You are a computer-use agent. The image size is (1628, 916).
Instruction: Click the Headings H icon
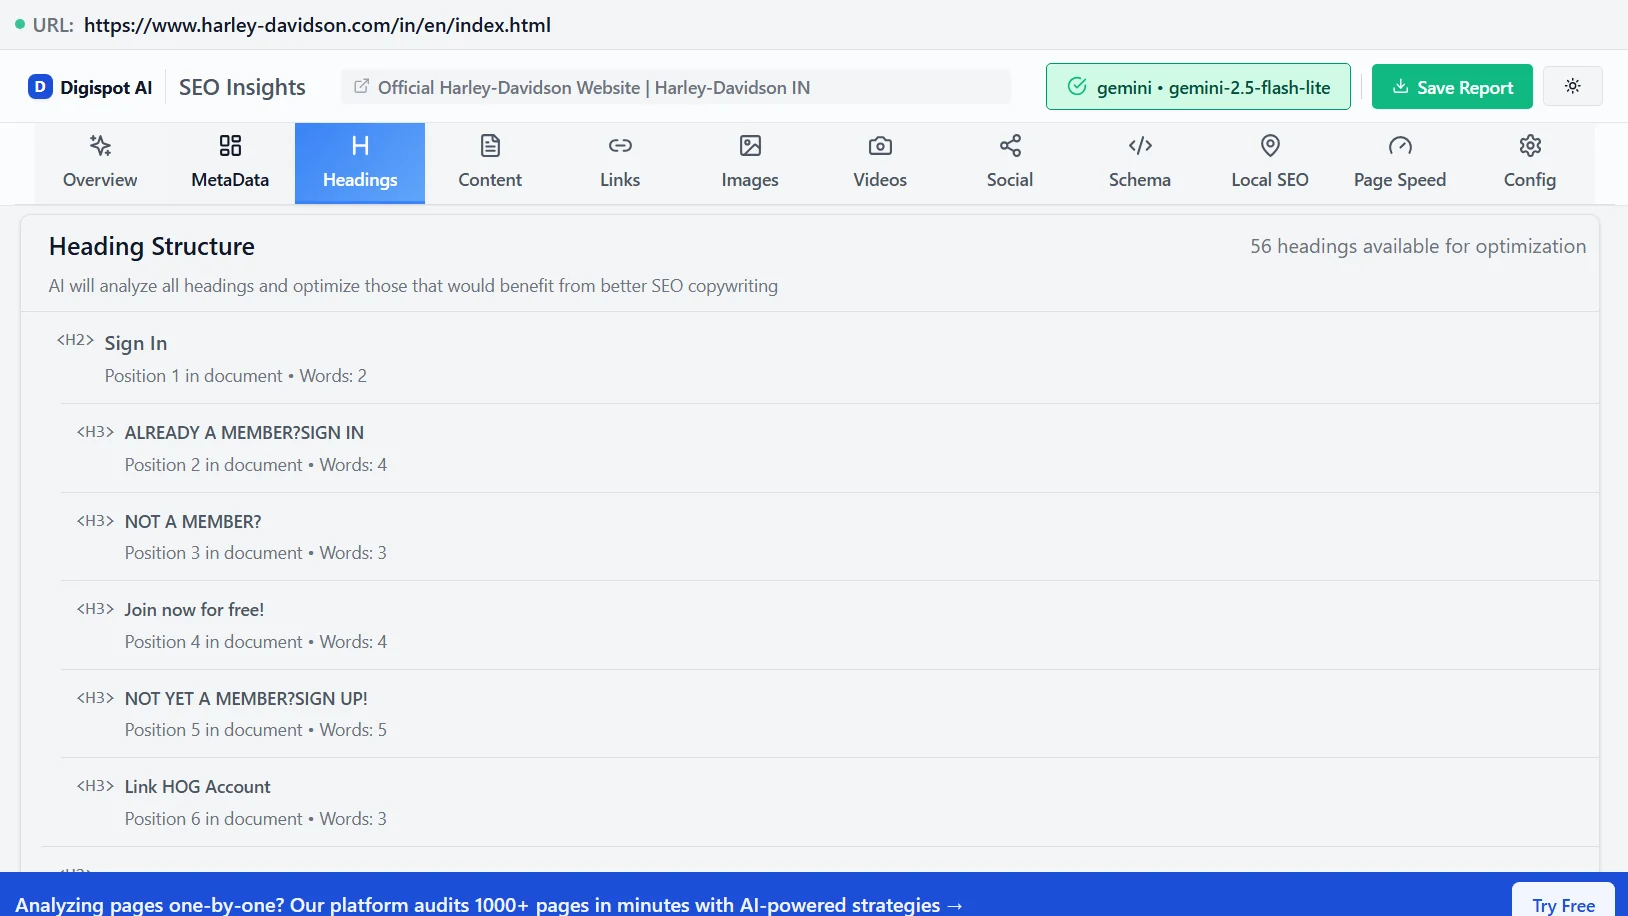click(x=360, y=146)
